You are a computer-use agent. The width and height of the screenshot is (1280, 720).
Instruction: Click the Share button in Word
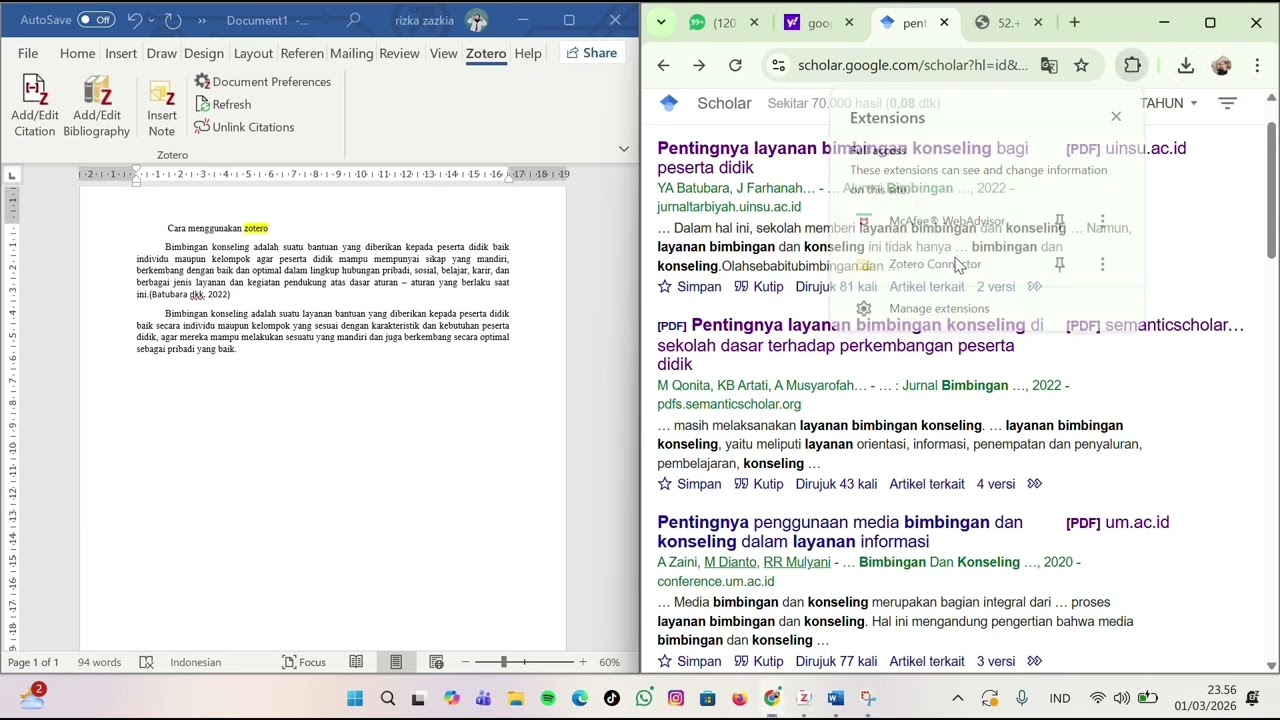point(591,53)
